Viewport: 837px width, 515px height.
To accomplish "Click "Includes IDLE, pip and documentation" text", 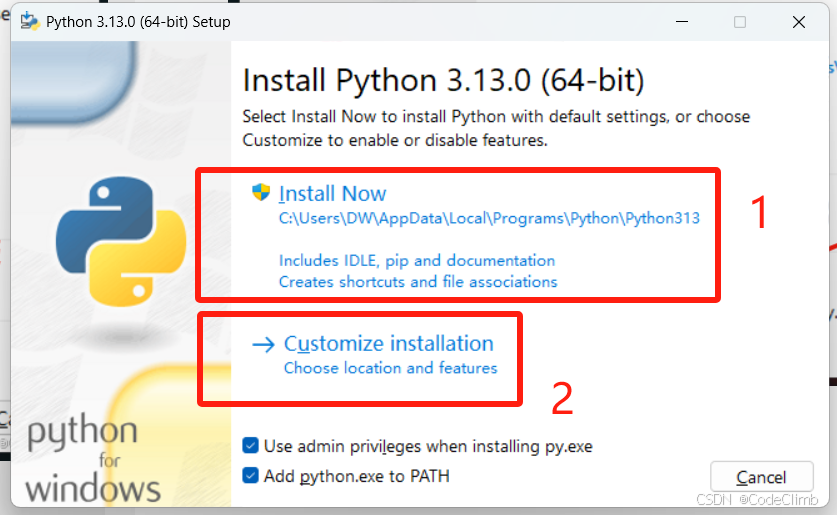I will tap(417, 260).
